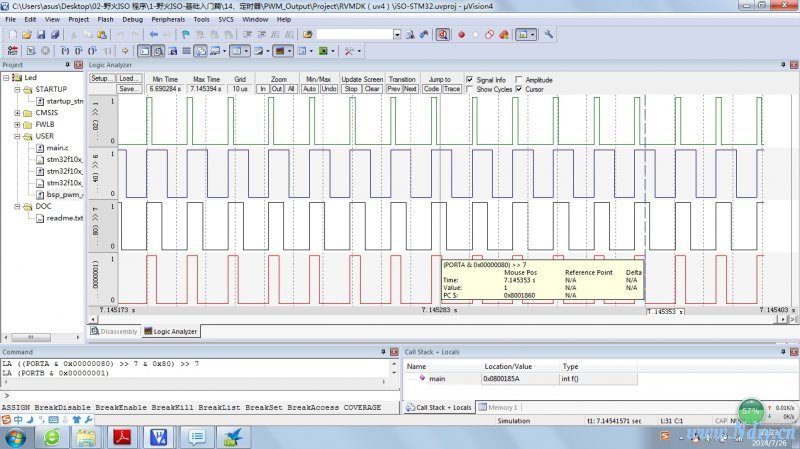Switch to the Disassembly tab
Image resolution: width=800 pixels, height=449 pixels.
115,331
